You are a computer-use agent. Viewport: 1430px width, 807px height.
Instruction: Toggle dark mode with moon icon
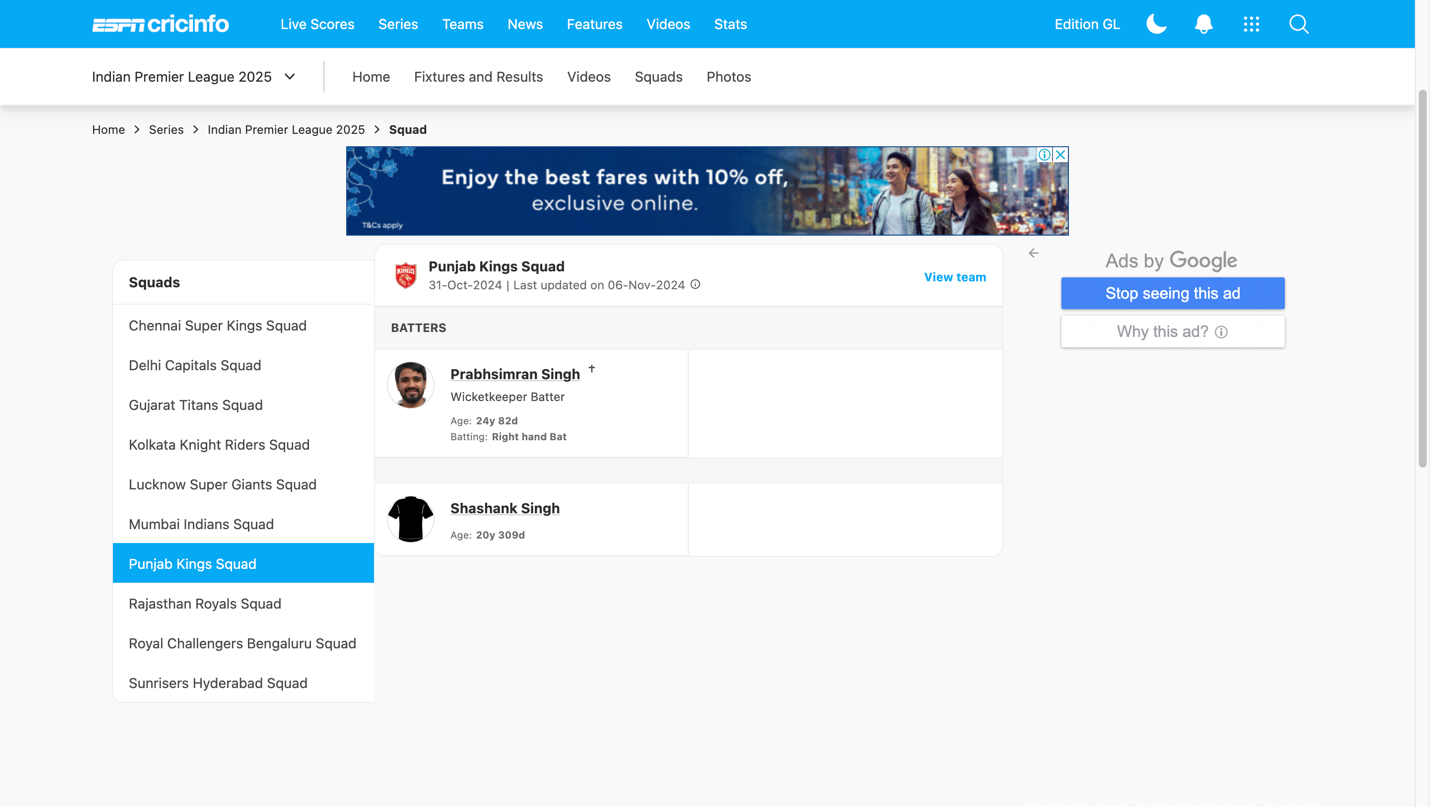point(1156,24)
